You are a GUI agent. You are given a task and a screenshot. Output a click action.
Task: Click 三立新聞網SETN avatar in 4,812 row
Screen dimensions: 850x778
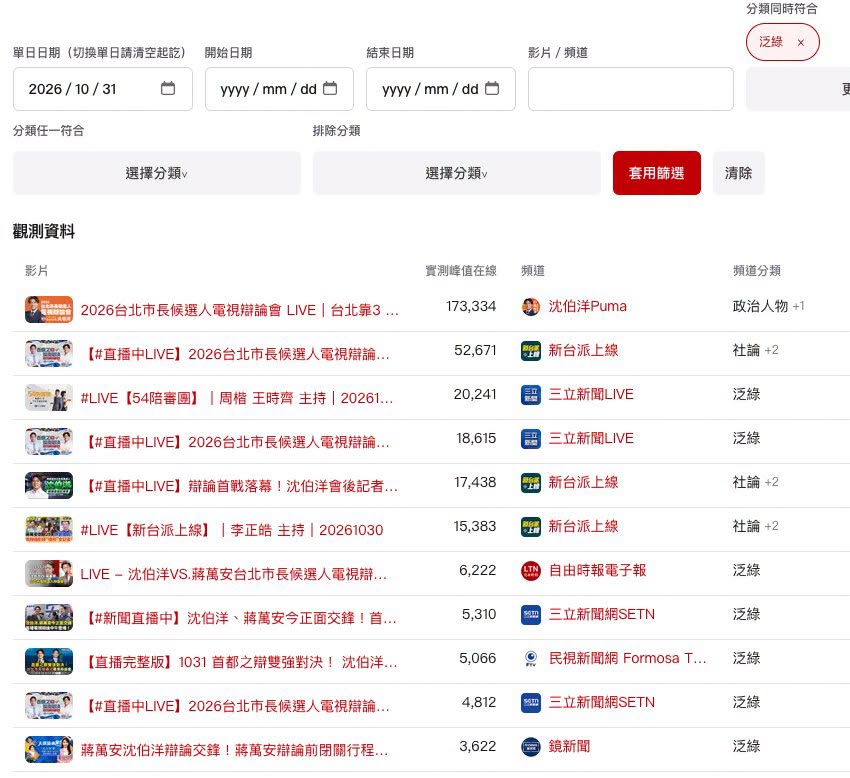click(531, 703)
